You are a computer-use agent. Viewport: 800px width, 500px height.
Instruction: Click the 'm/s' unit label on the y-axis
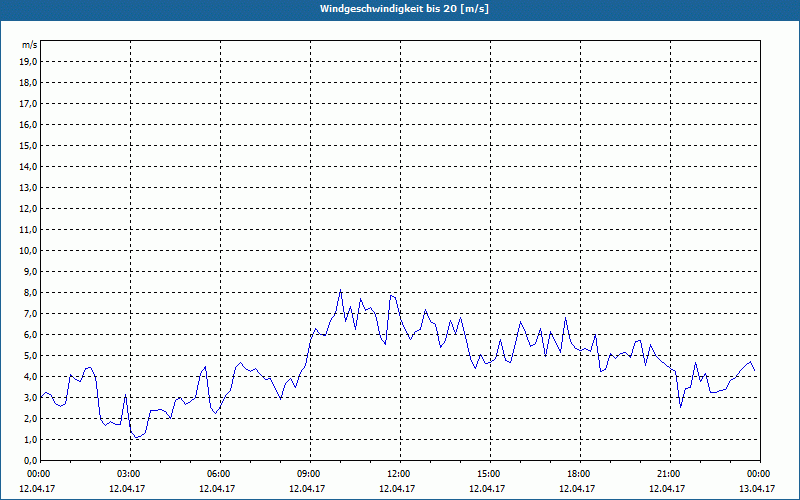coord(30,45)
